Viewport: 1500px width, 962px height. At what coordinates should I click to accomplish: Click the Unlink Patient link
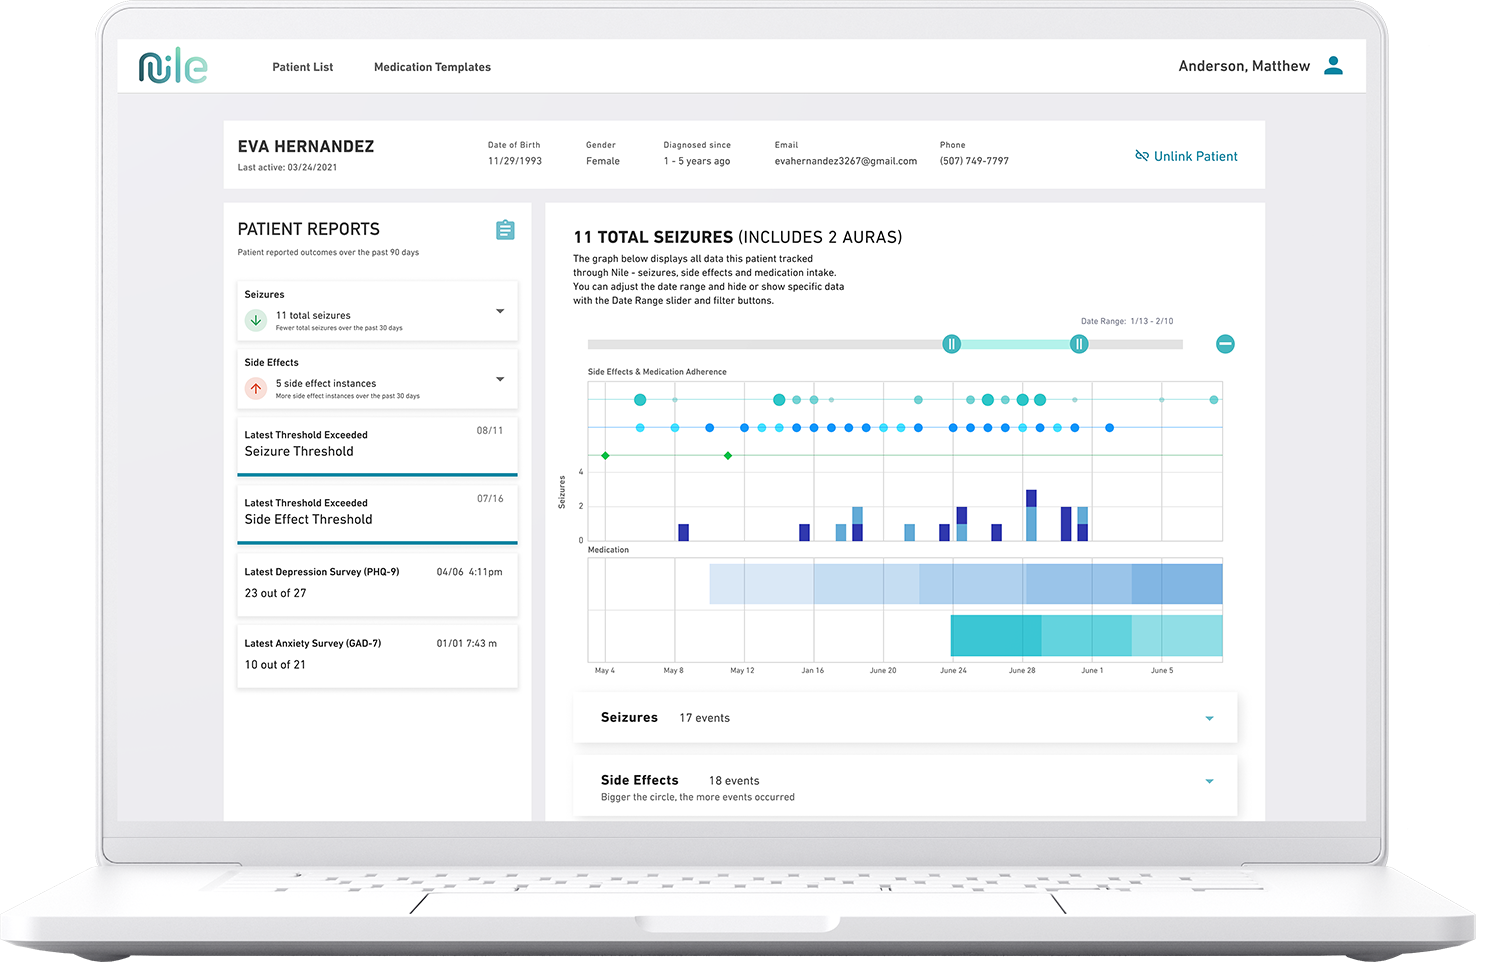[1195, 156]
